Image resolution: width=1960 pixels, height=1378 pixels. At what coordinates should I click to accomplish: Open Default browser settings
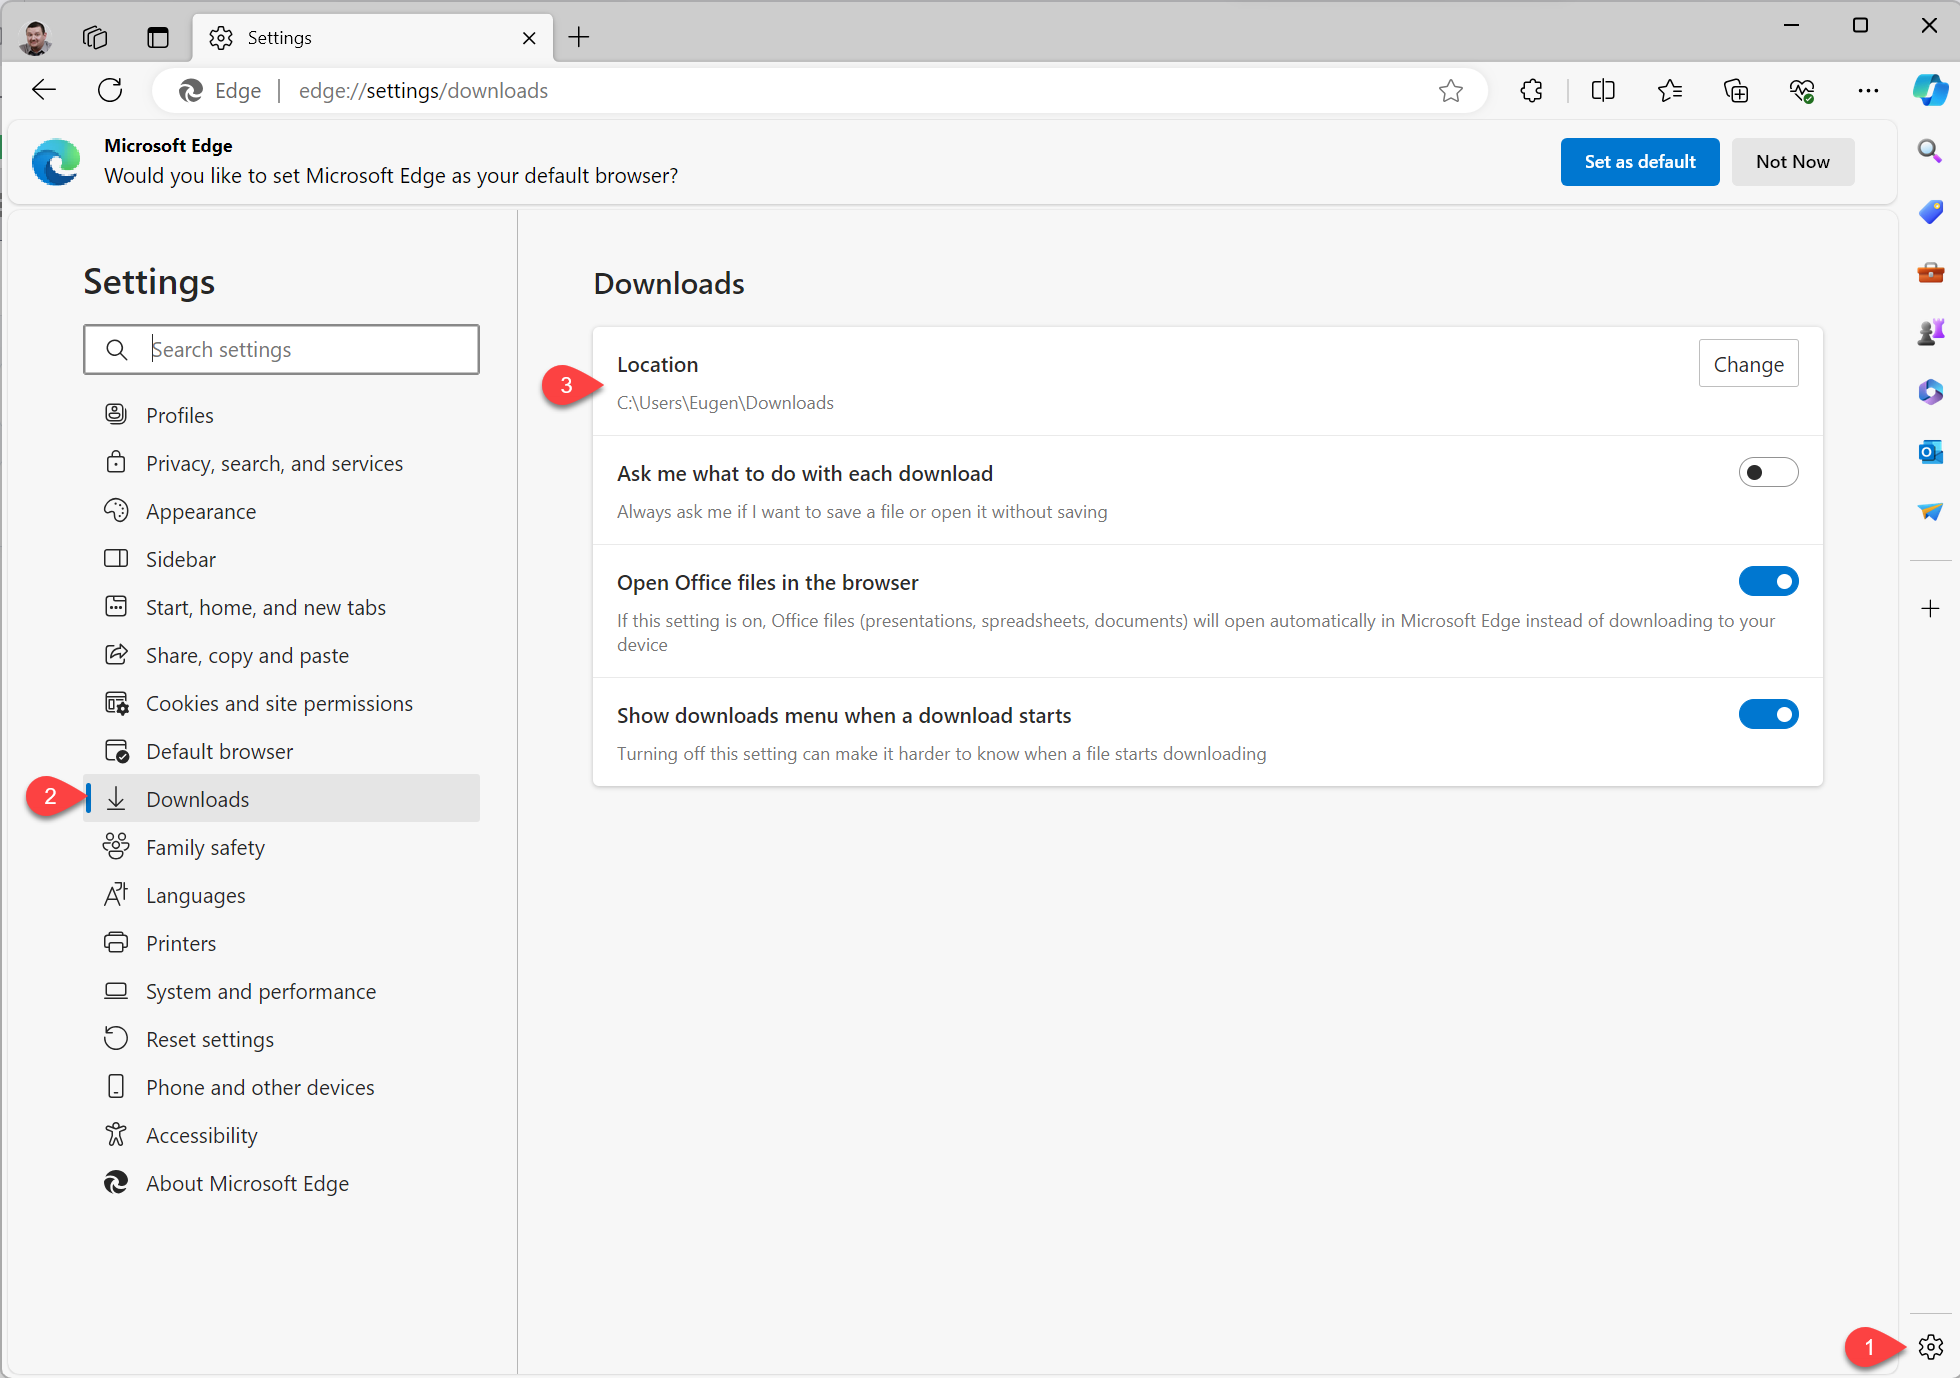pyautogui.click(x=281, y=751)
